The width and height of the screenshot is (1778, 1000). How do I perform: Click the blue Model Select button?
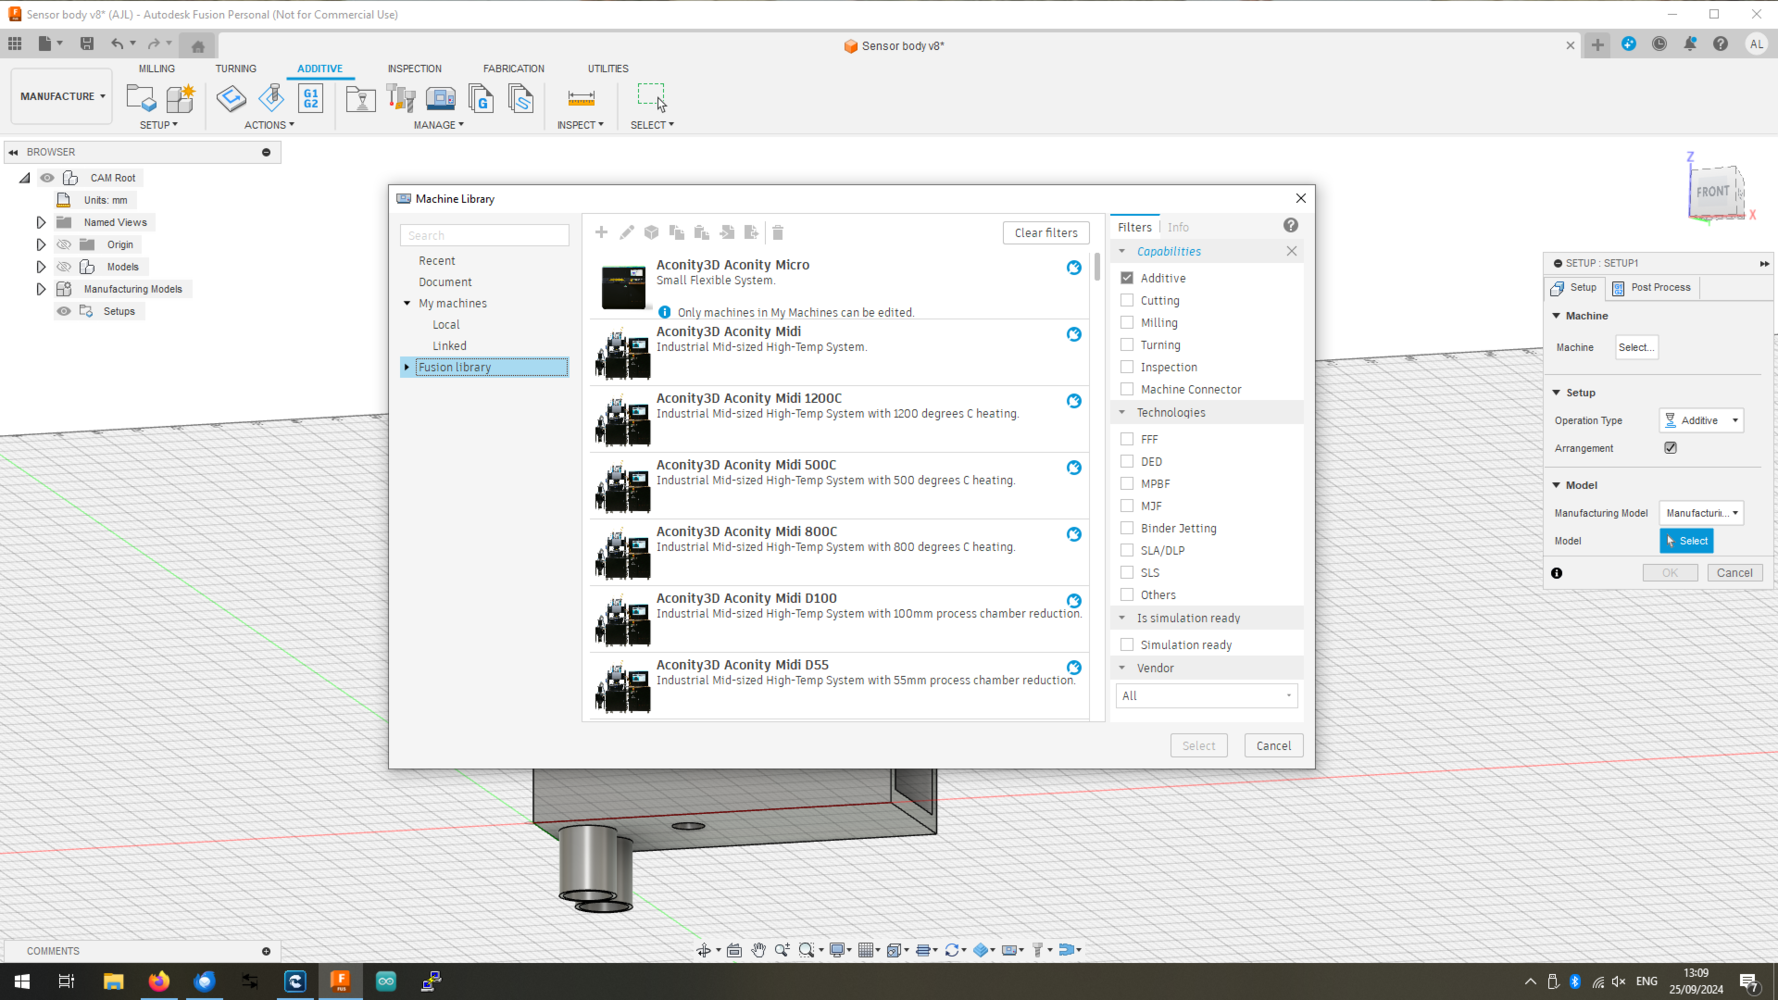tap(1686, 541)
